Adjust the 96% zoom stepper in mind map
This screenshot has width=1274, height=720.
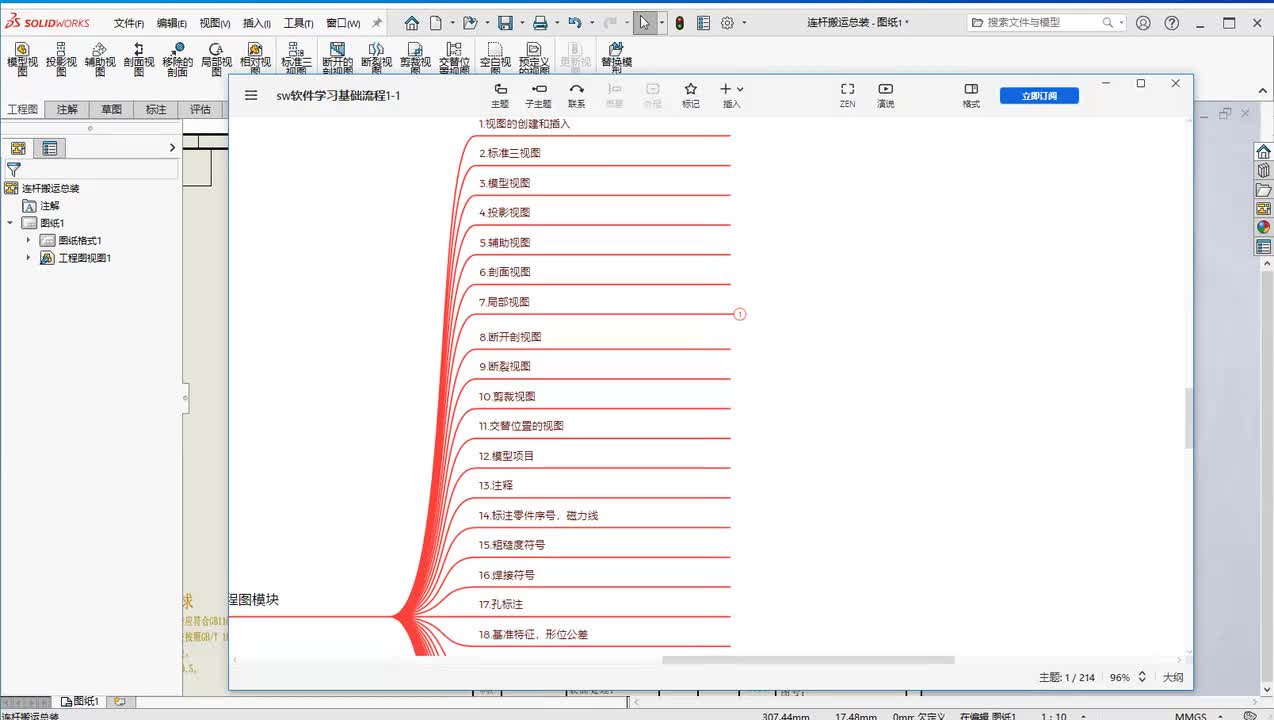click(x=1142, y=677)
